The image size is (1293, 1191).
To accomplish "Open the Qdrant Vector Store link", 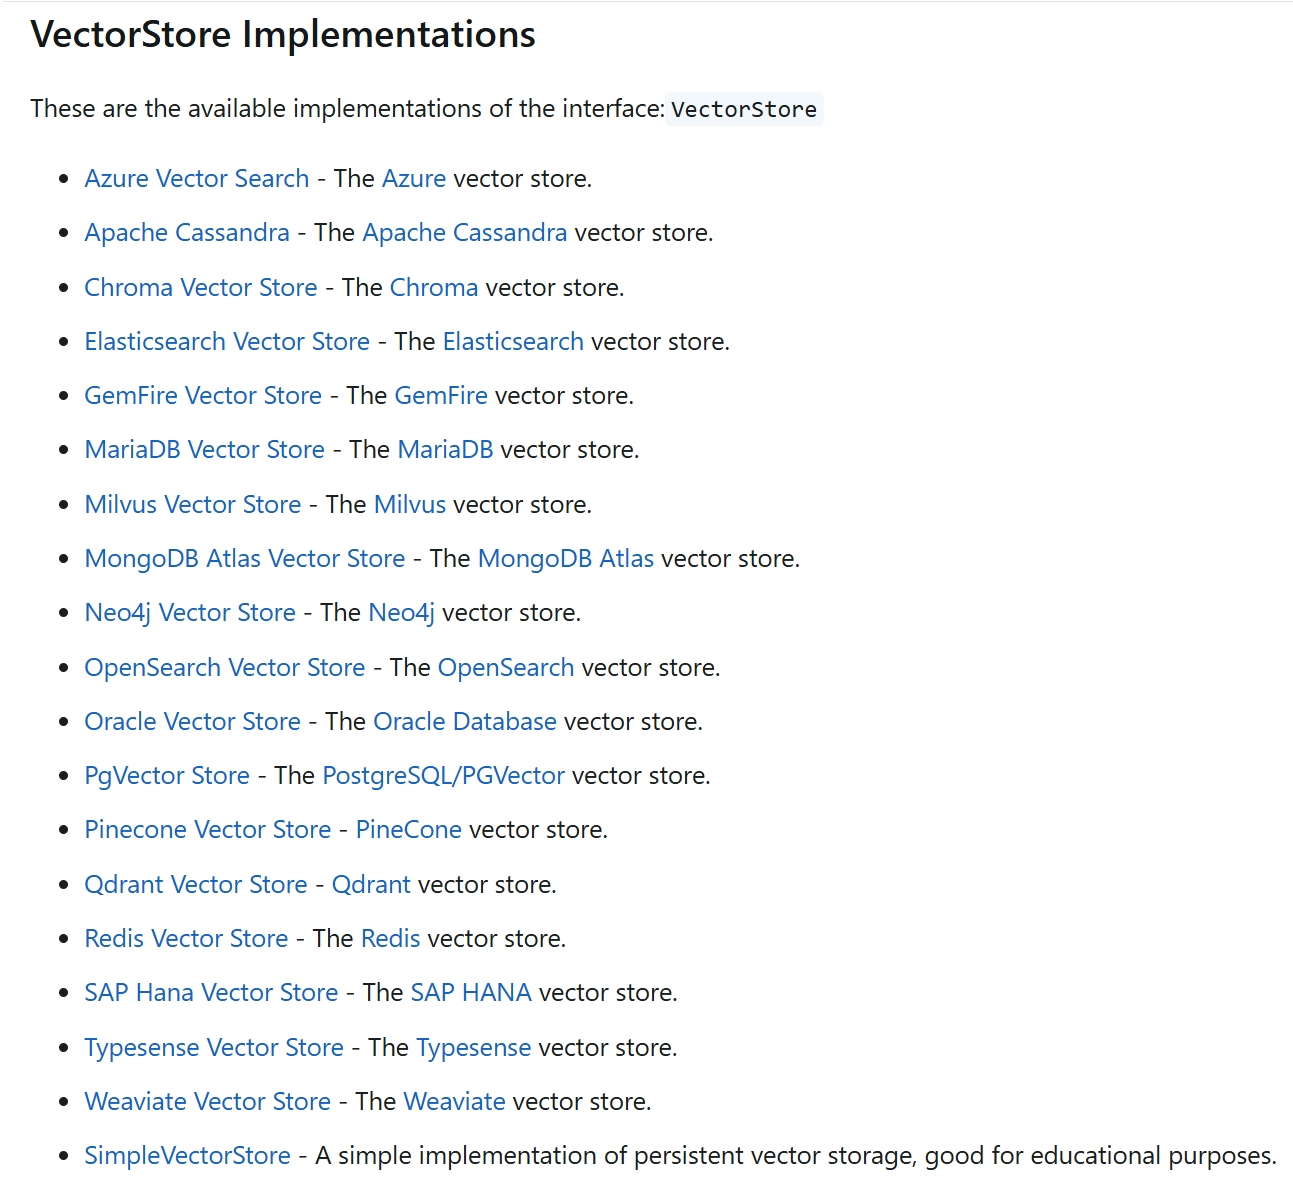I will [x=196, y=885].
